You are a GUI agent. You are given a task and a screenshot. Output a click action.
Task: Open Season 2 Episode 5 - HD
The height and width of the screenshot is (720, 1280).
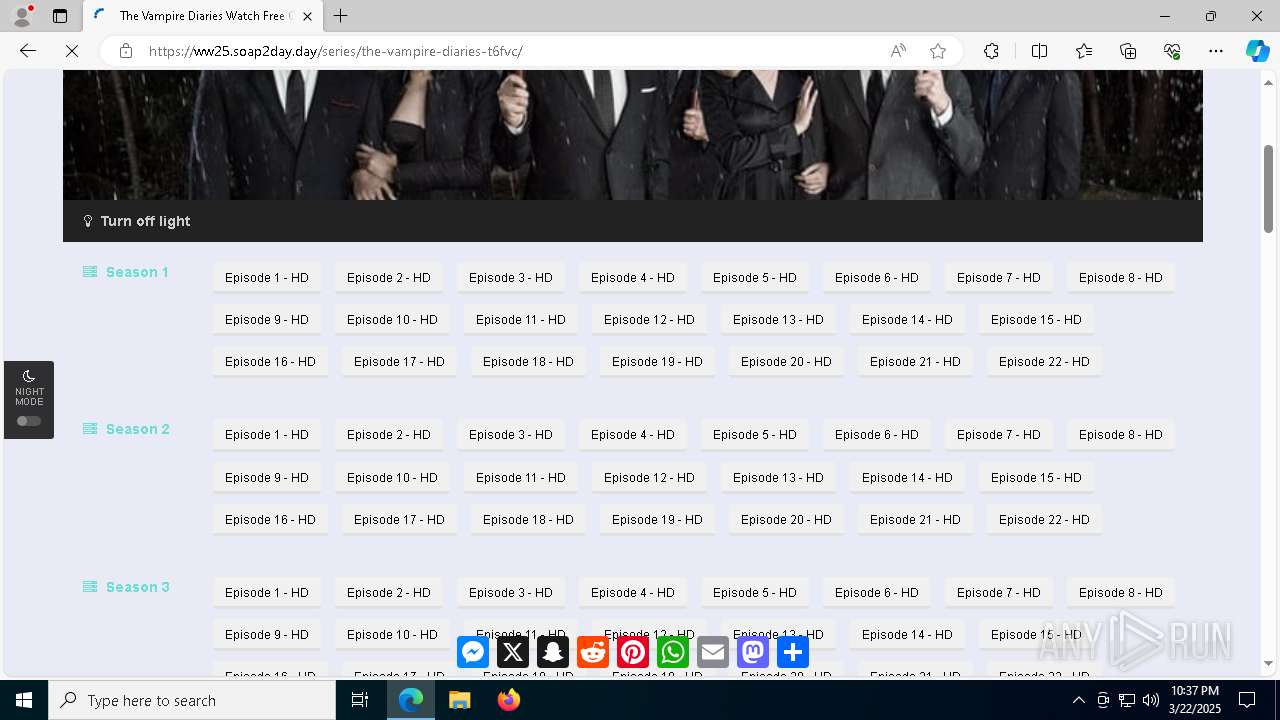[x=755, y=435]
